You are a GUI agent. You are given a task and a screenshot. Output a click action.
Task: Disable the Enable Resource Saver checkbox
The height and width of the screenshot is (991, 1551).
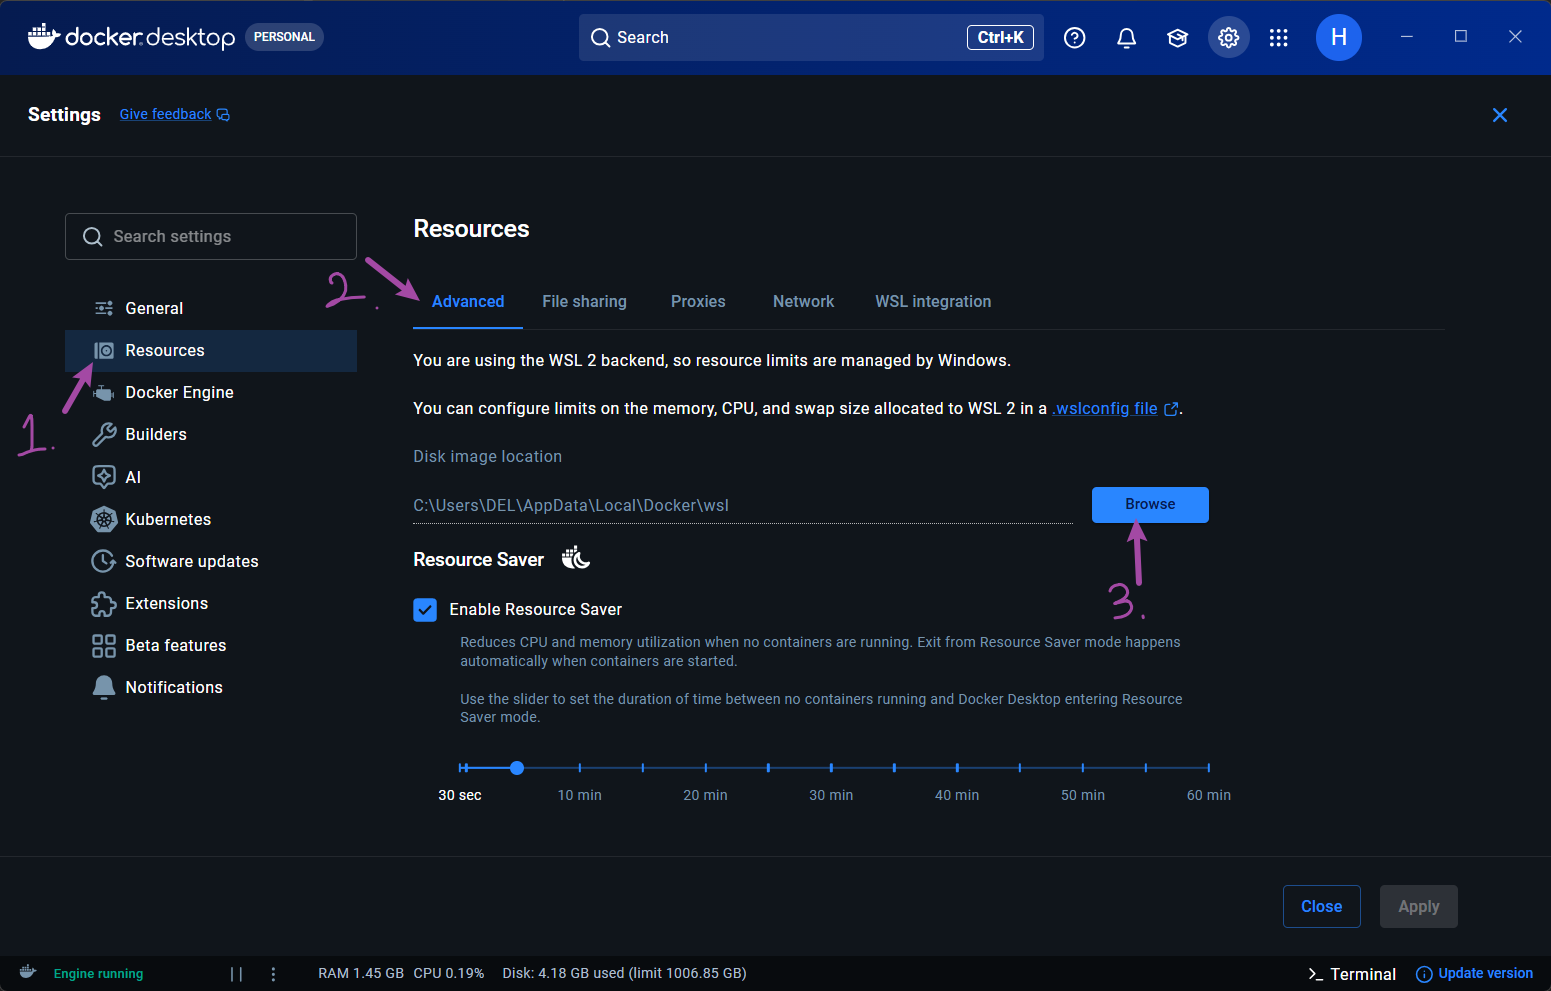pyautogui.click(x=425, y=610)
